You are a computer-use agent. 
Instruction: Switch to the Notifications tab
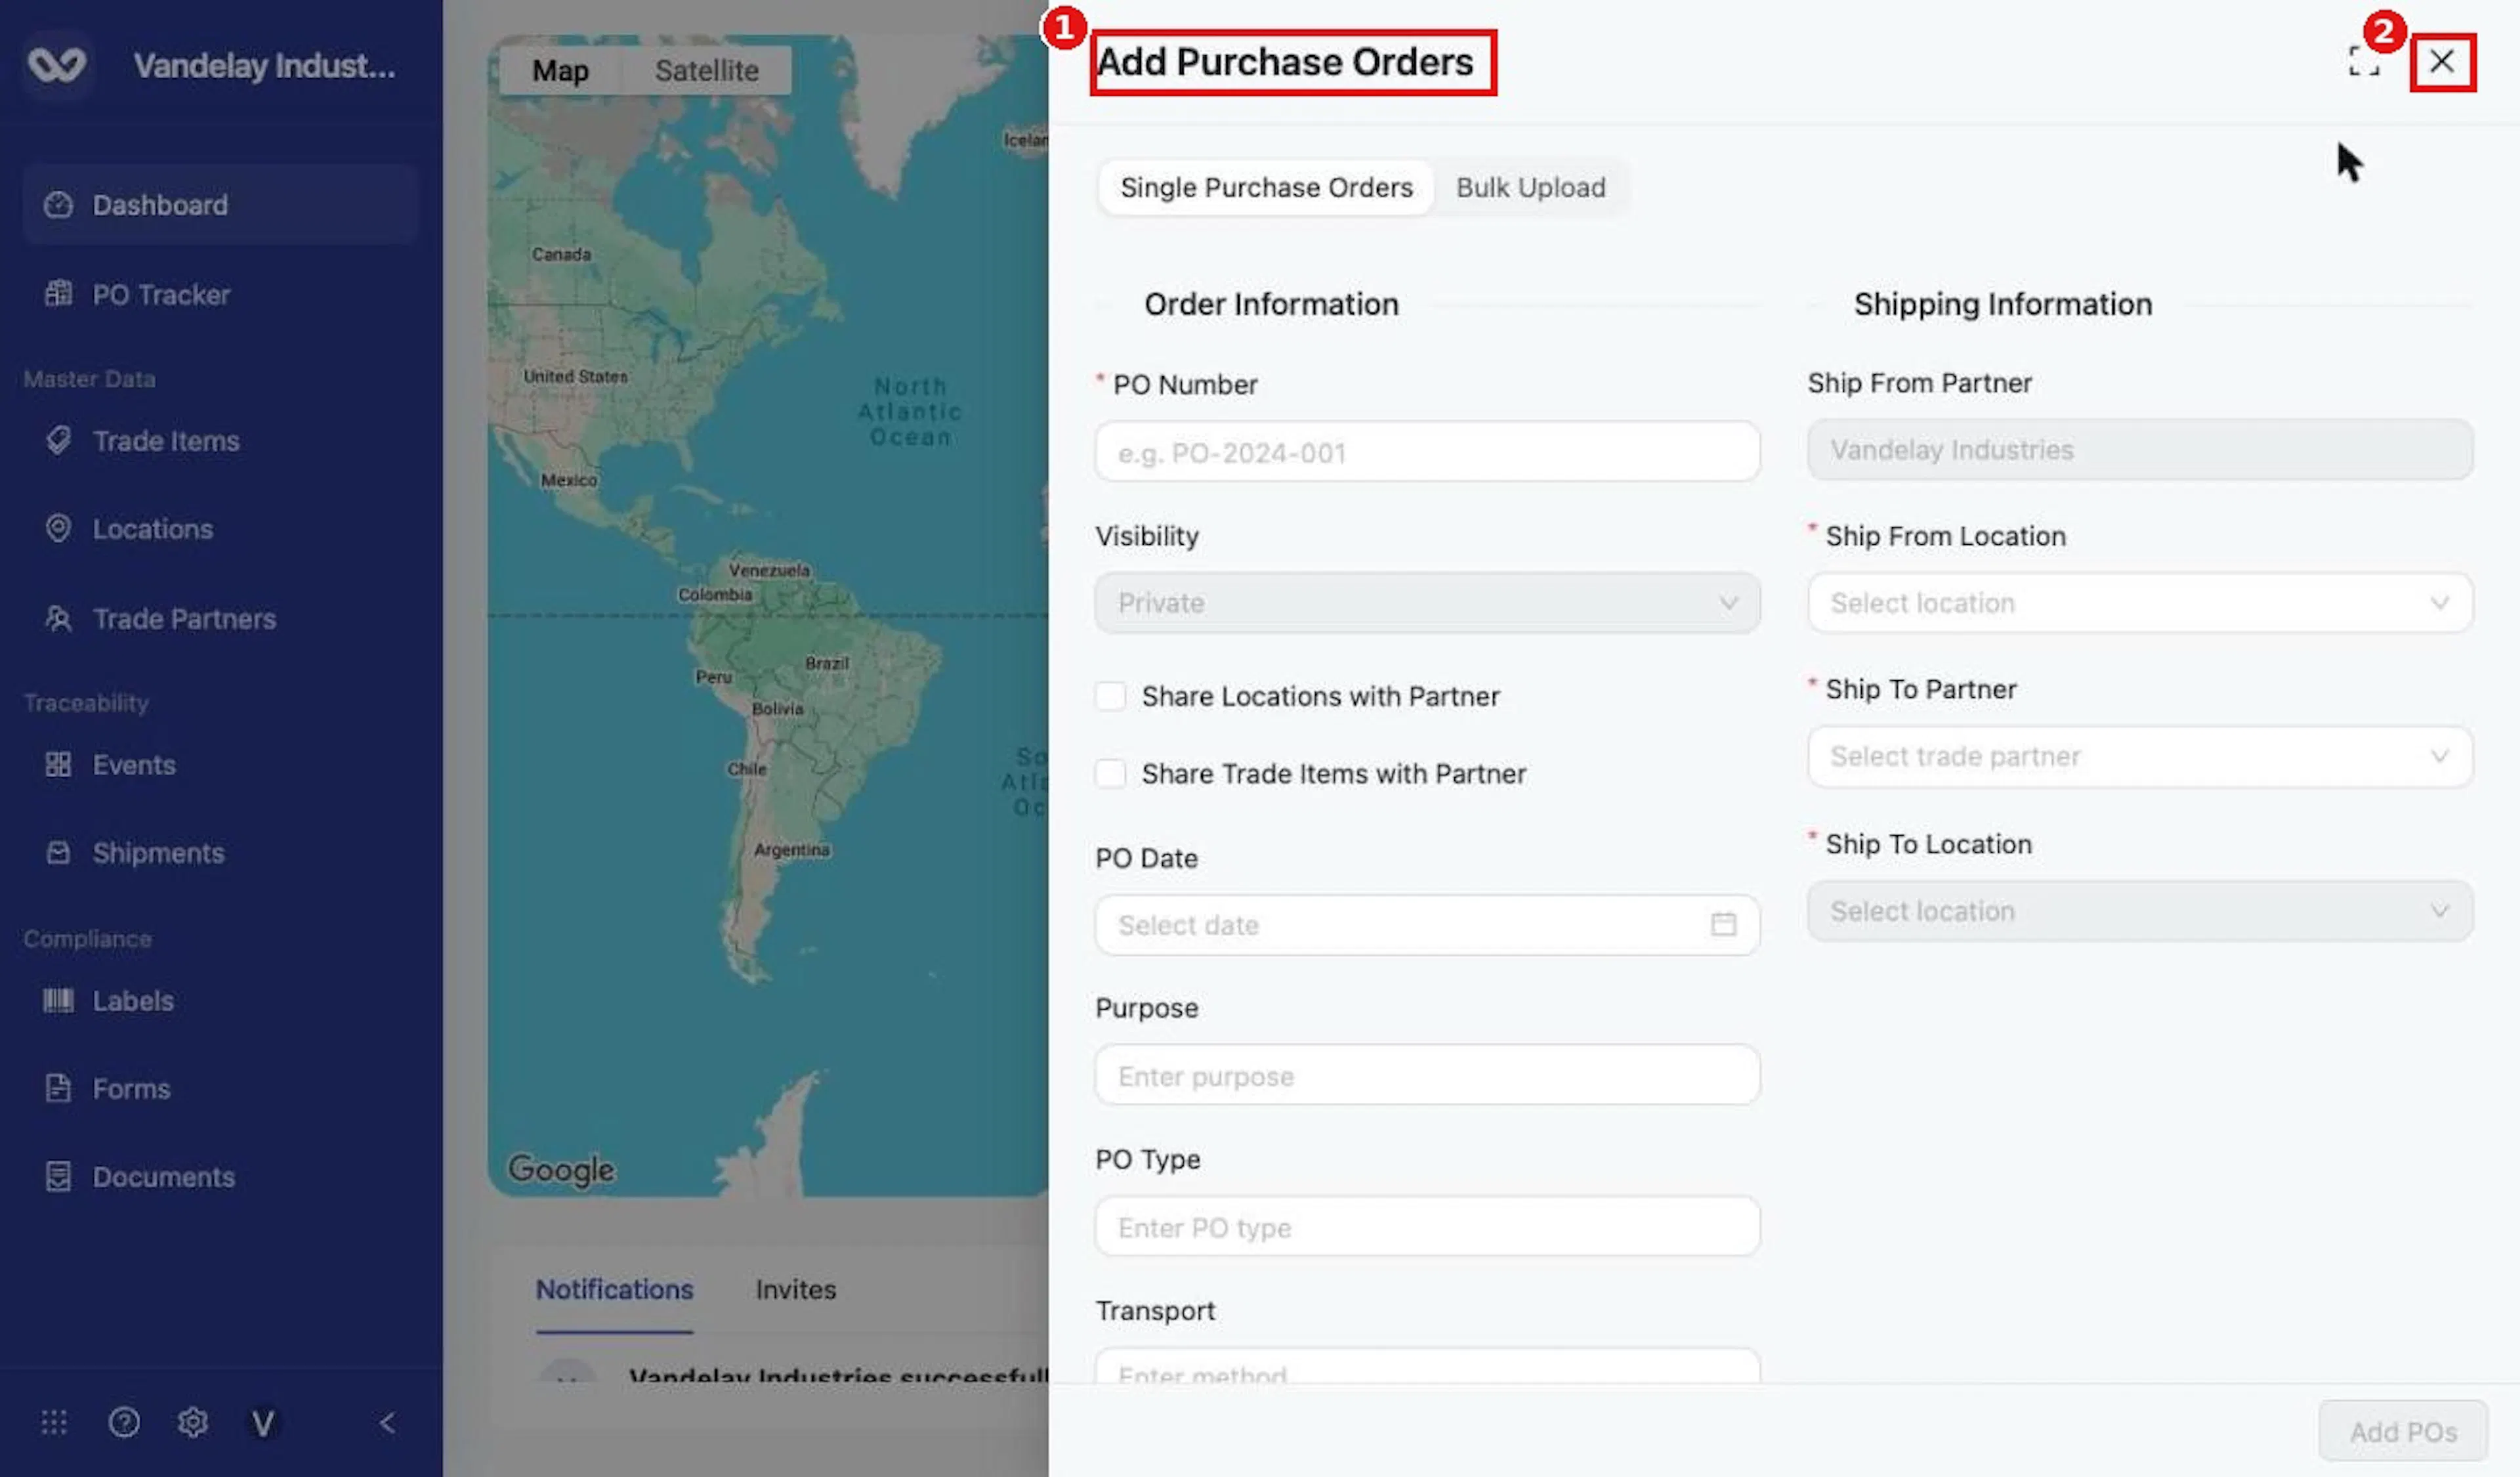[614, 1290]
